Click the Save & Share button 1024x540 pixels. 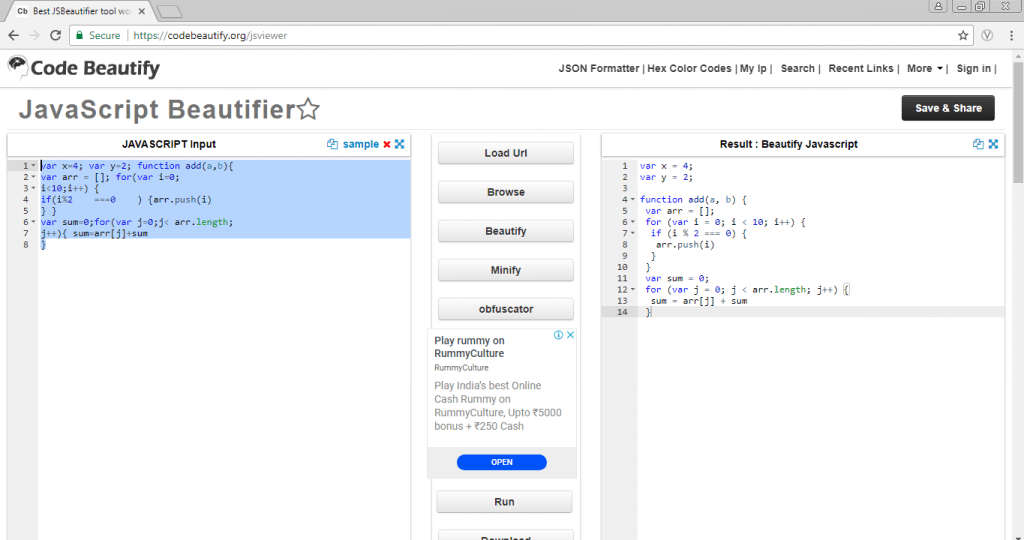coord(948,108)
